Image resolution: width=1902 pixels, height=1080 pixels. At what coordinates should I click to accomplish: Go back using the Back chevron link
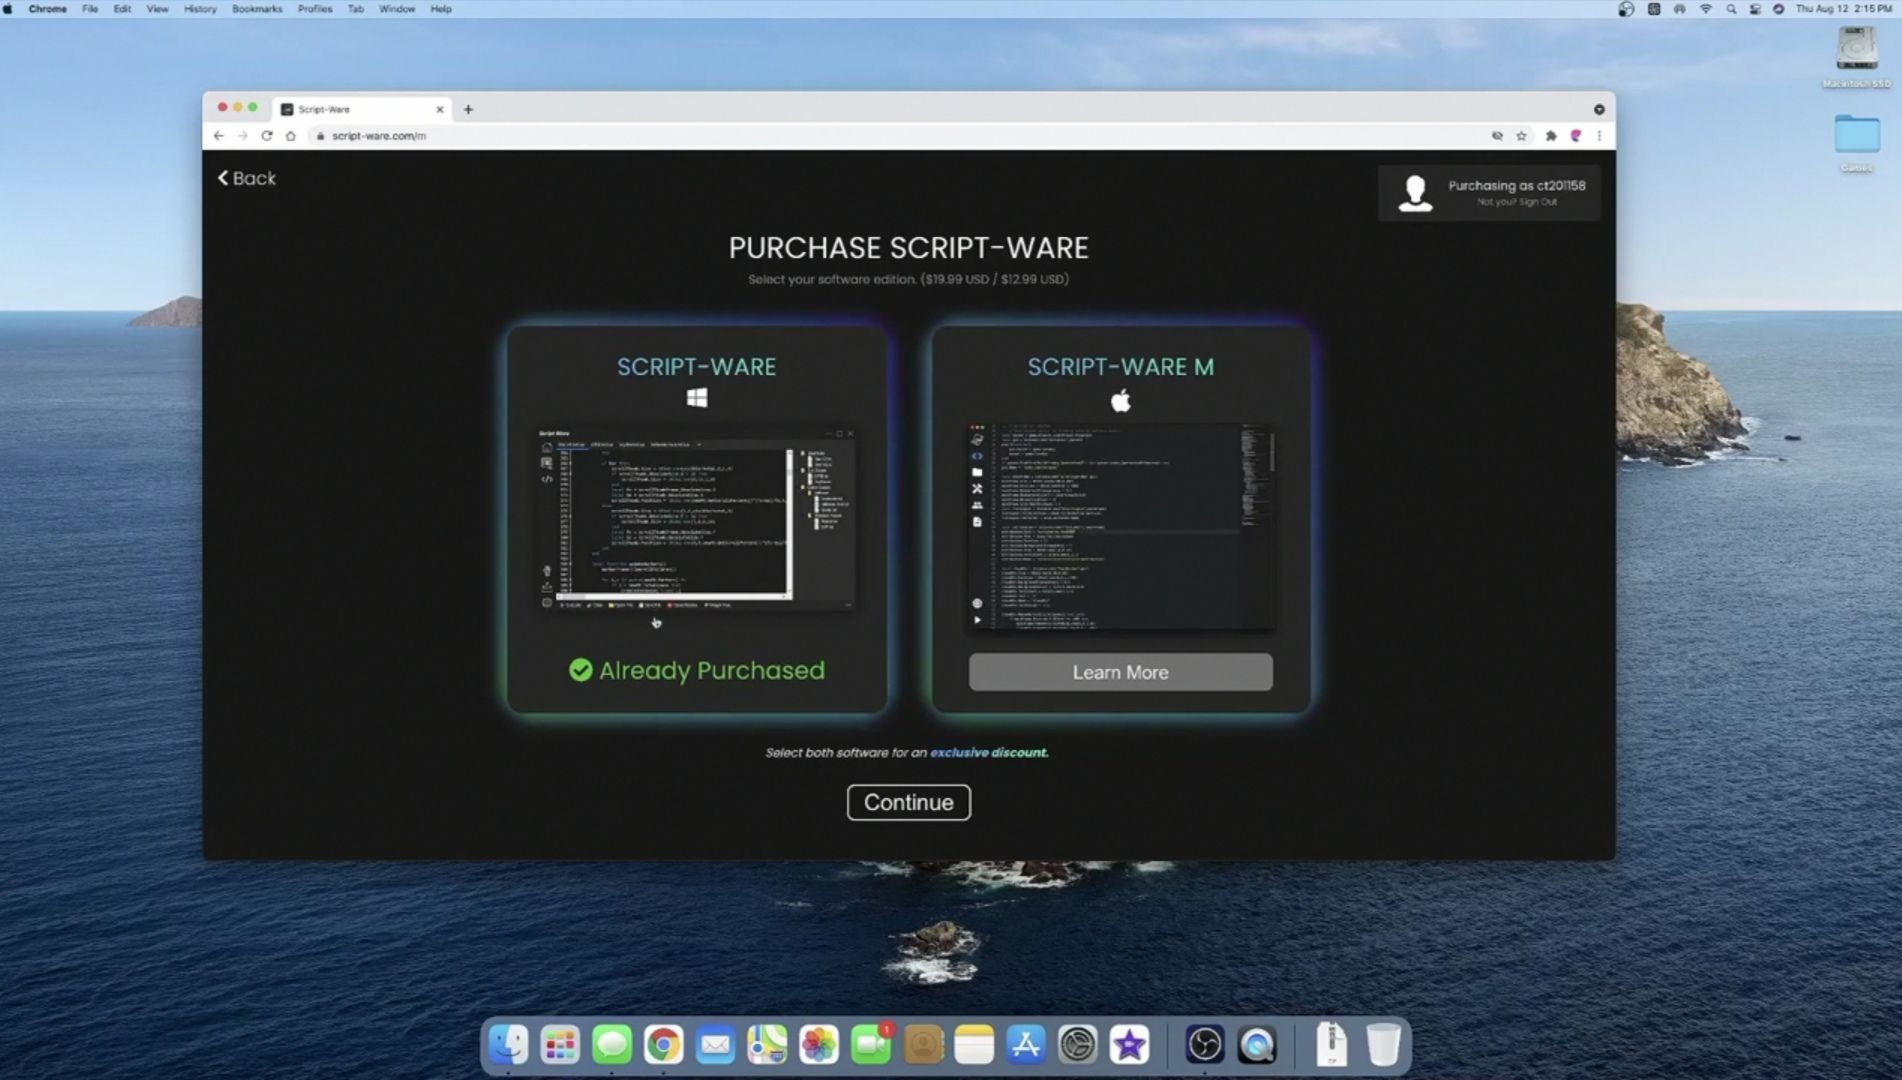coord(247,178)
